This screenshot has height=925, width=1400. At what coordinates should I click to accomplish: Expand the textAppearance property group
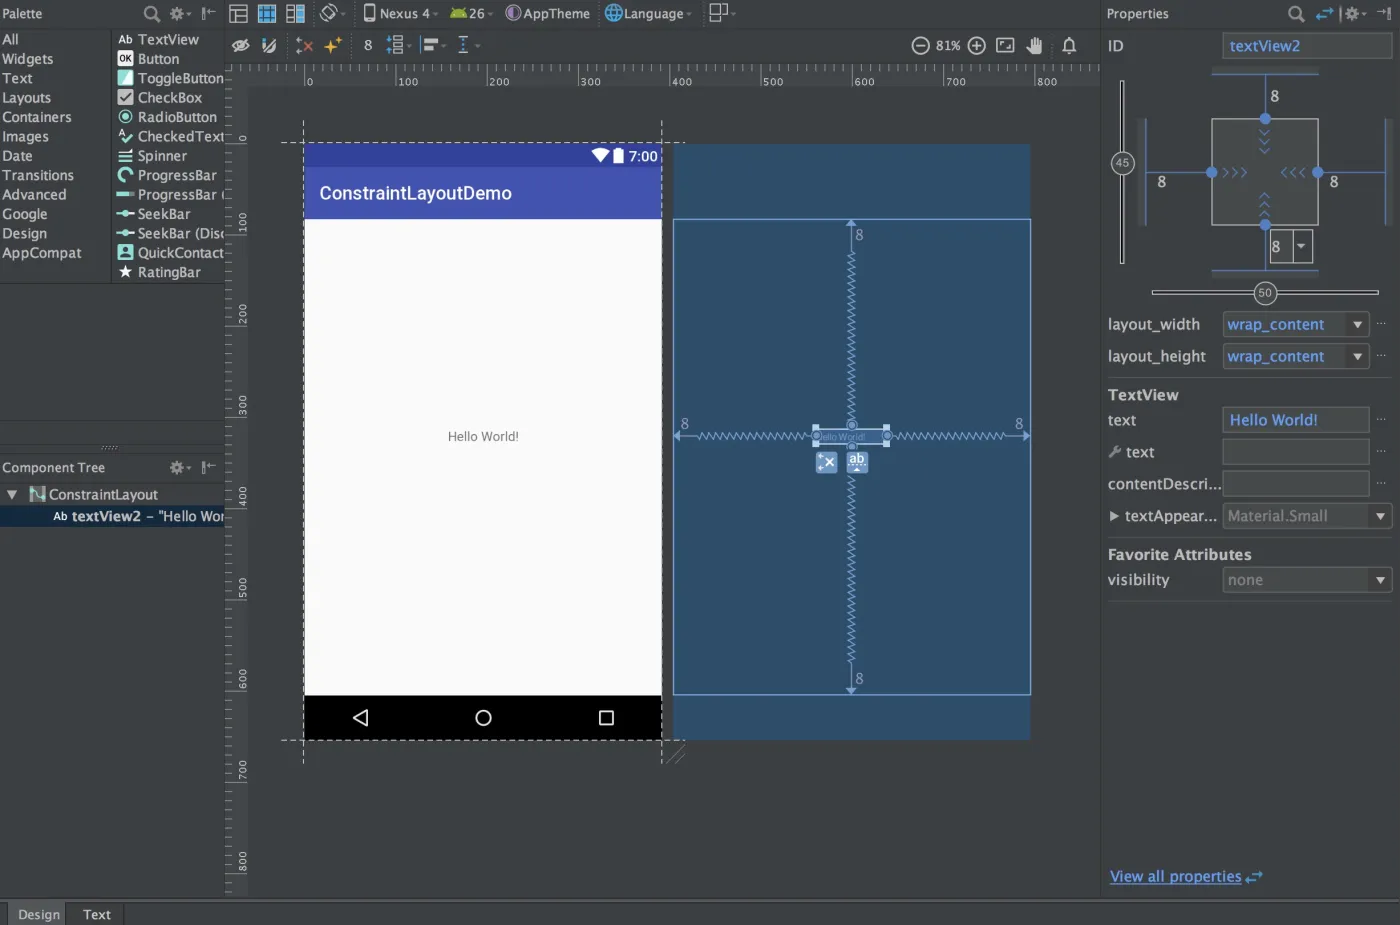(1114, 516)
